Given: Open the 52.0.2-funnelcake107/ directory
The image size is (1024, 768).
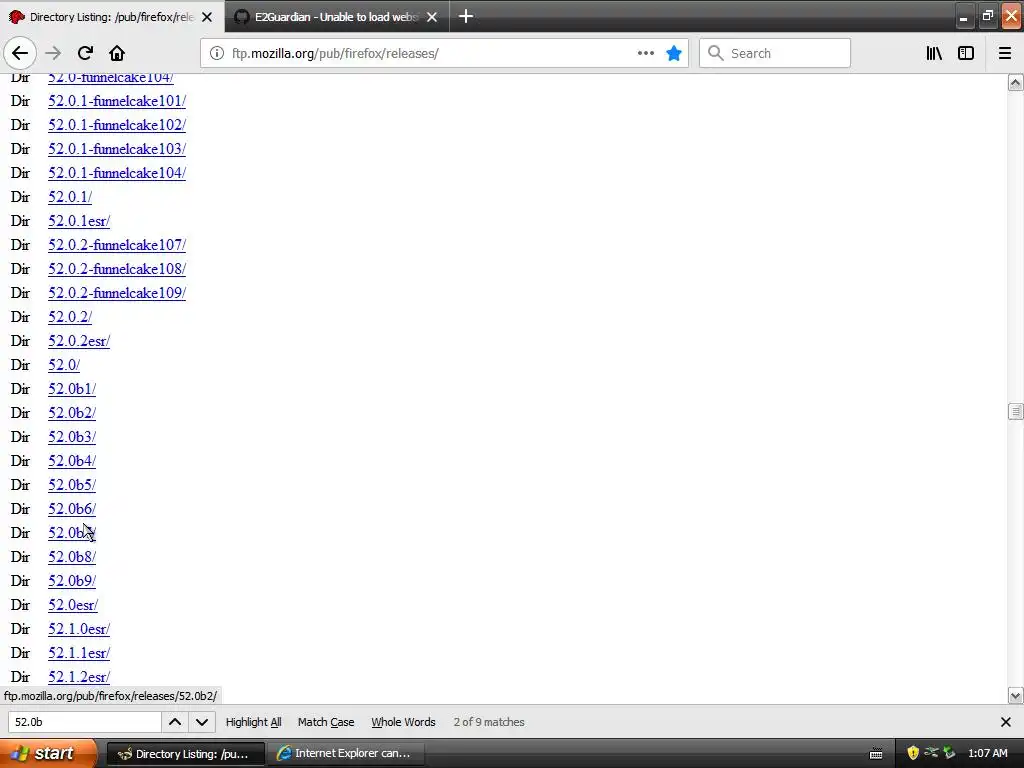Looking at the screenshot, I should (117, 245).
